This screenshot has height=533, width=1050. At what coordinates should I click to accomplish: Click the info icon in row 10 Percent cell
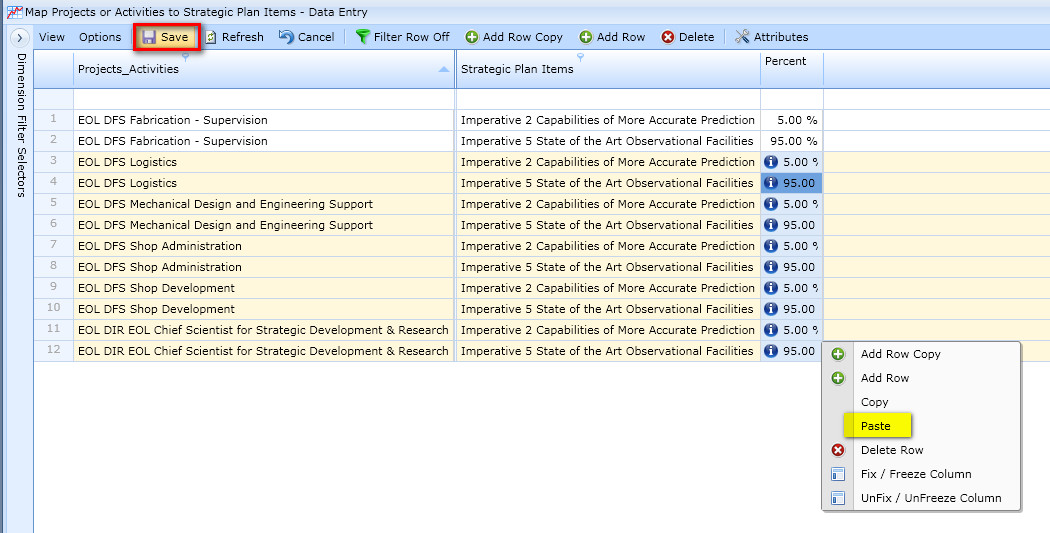(x=771, y=309)
